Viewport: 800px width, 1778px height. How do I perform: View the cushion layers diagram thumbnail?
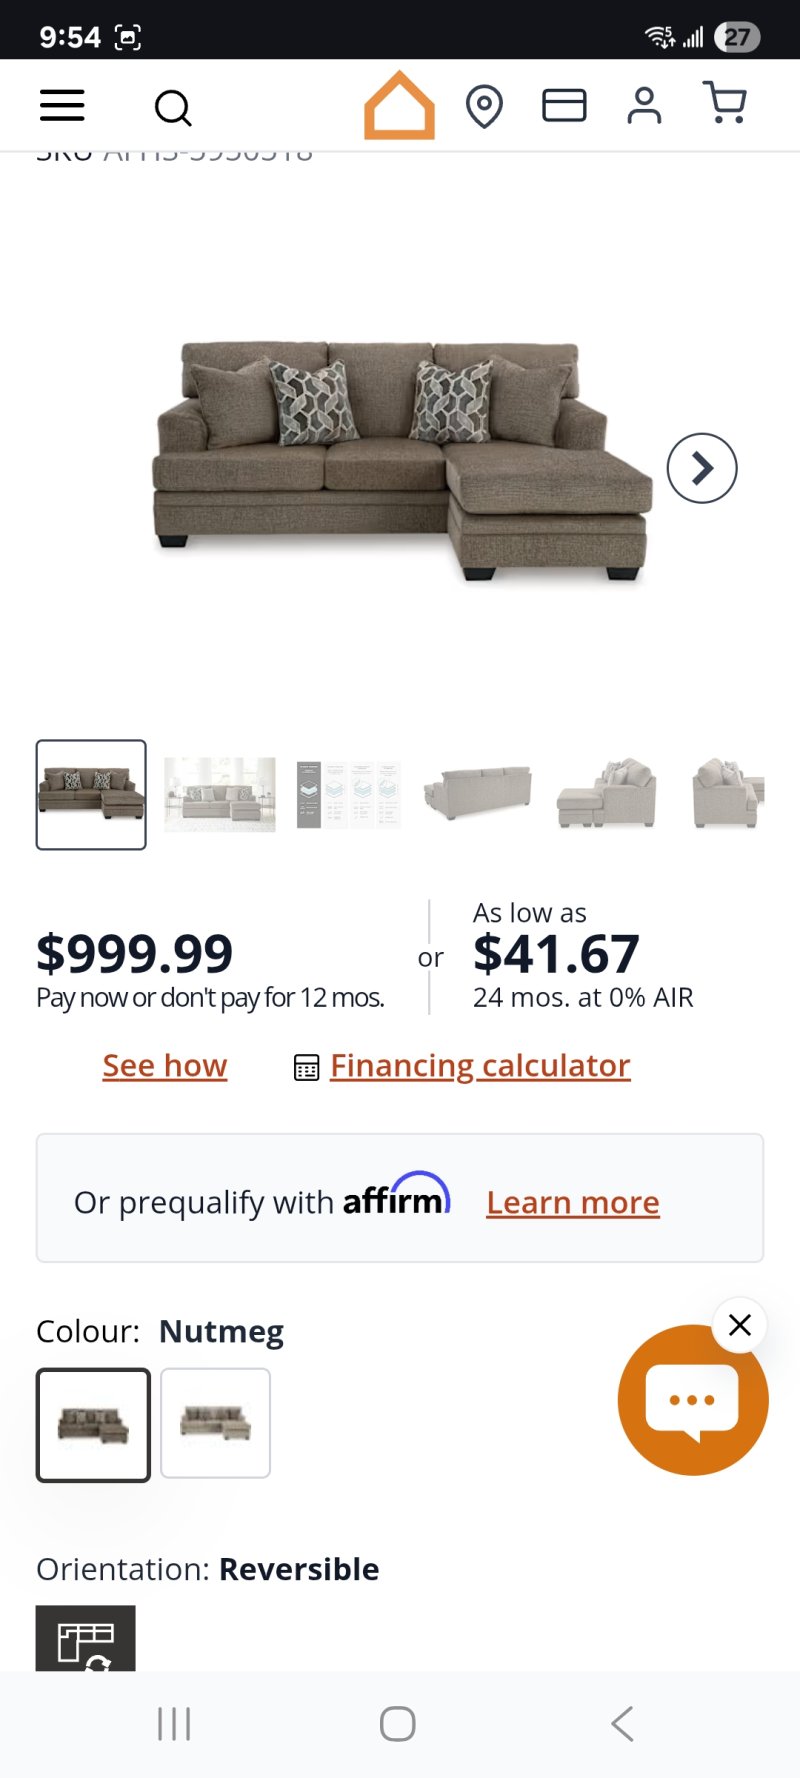348,795
